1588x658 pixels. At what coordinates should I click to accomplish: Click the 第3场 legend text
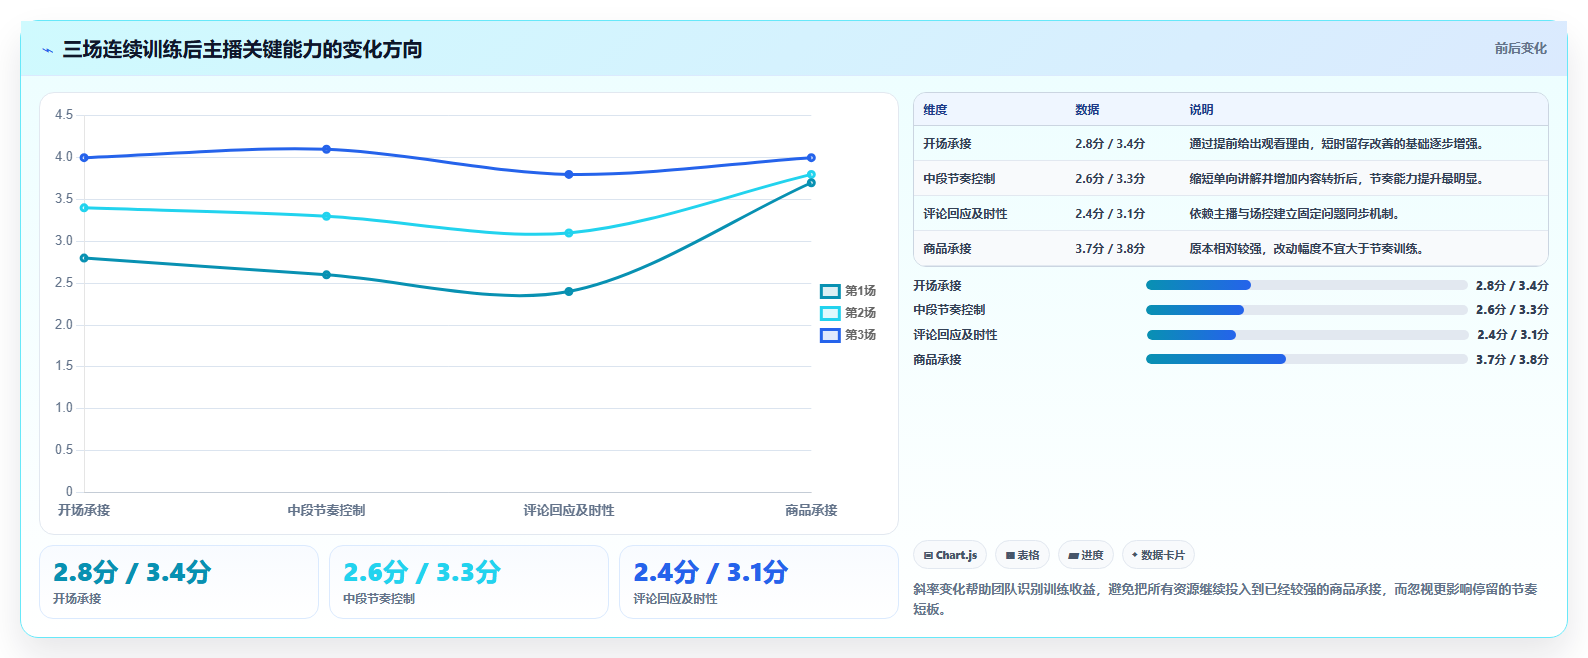click(860, 335)
